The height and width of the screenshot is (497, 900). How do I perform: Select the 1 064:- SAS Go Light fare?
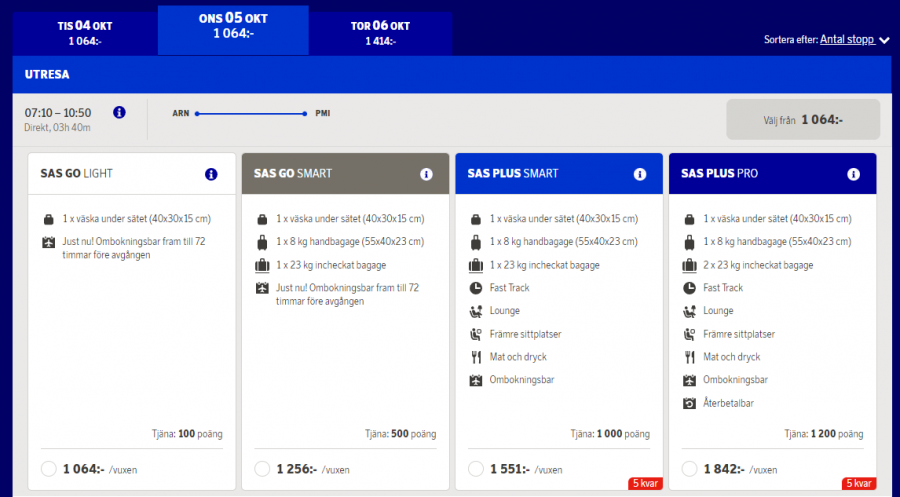click(49, 469)
